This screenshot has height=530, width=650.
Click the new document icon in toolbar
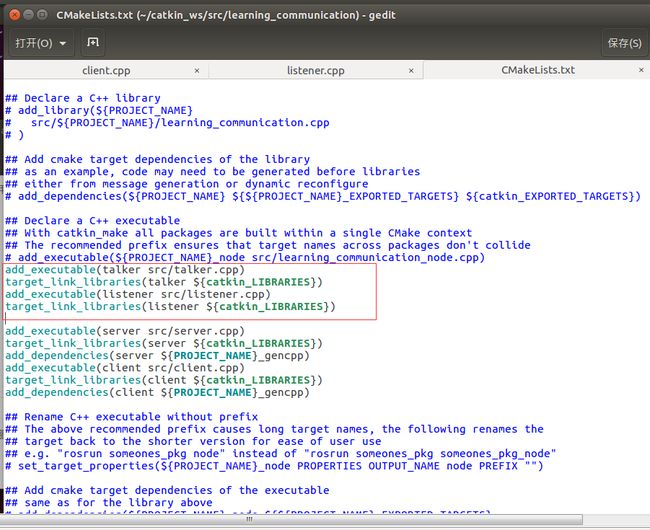(x=93, y=42)
